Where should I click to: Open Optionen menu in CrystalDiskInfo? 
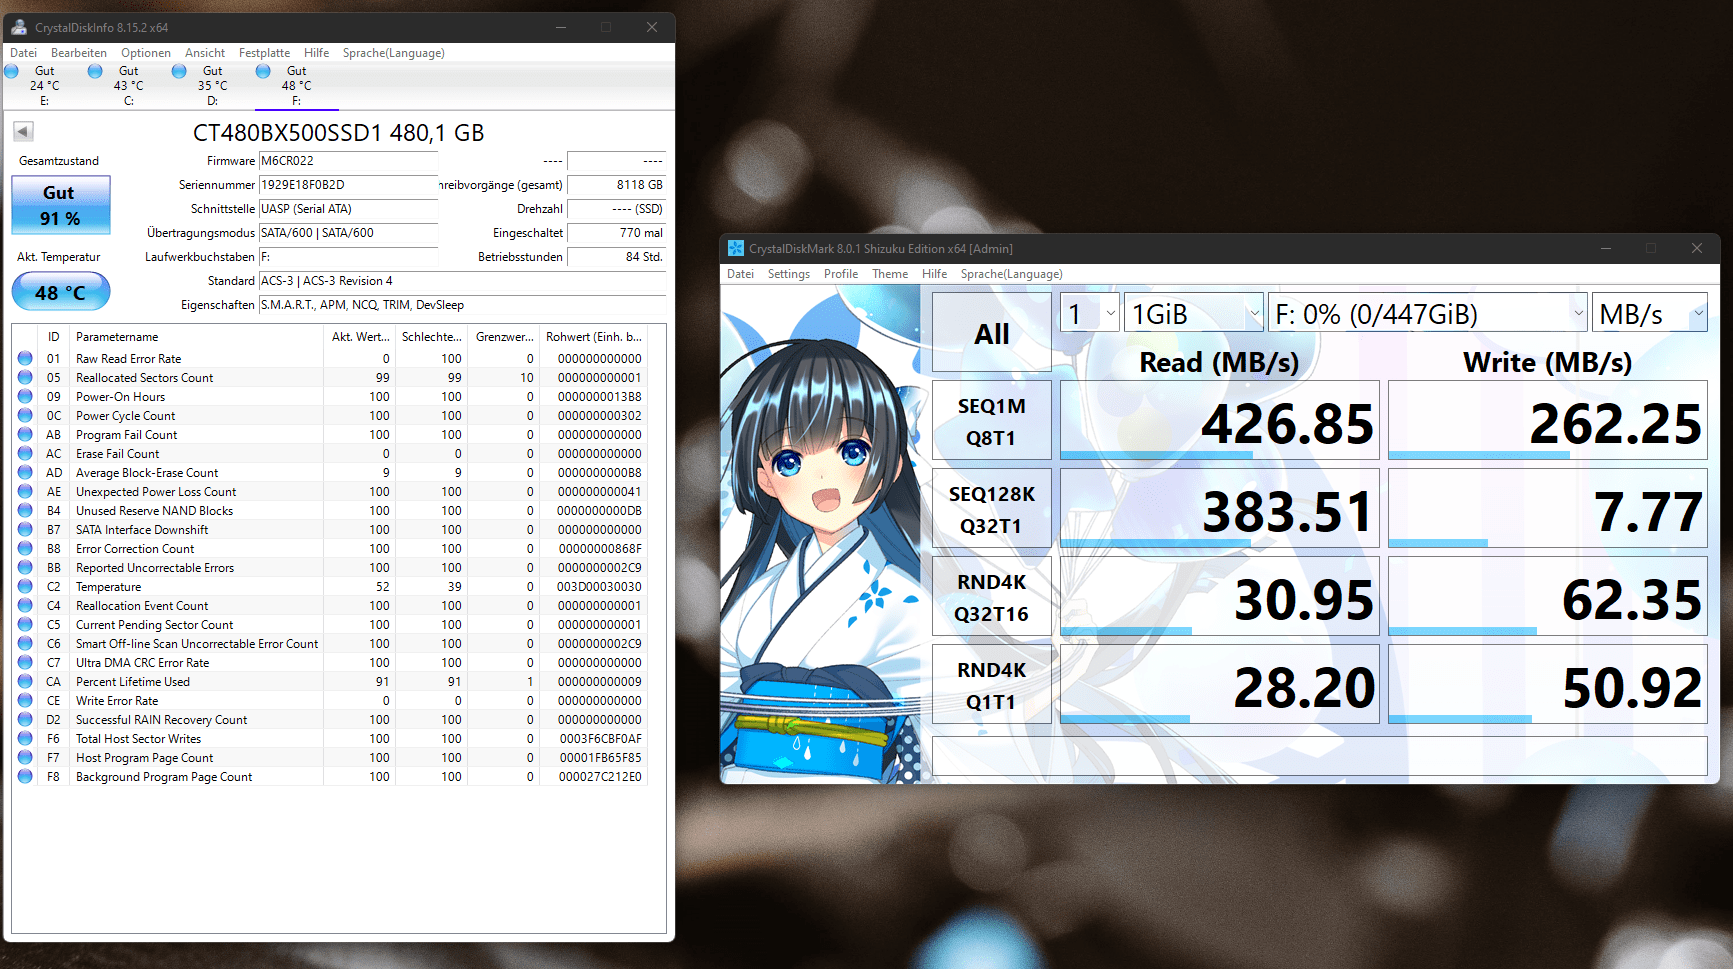pyautogui.click(x=146, y=53)
